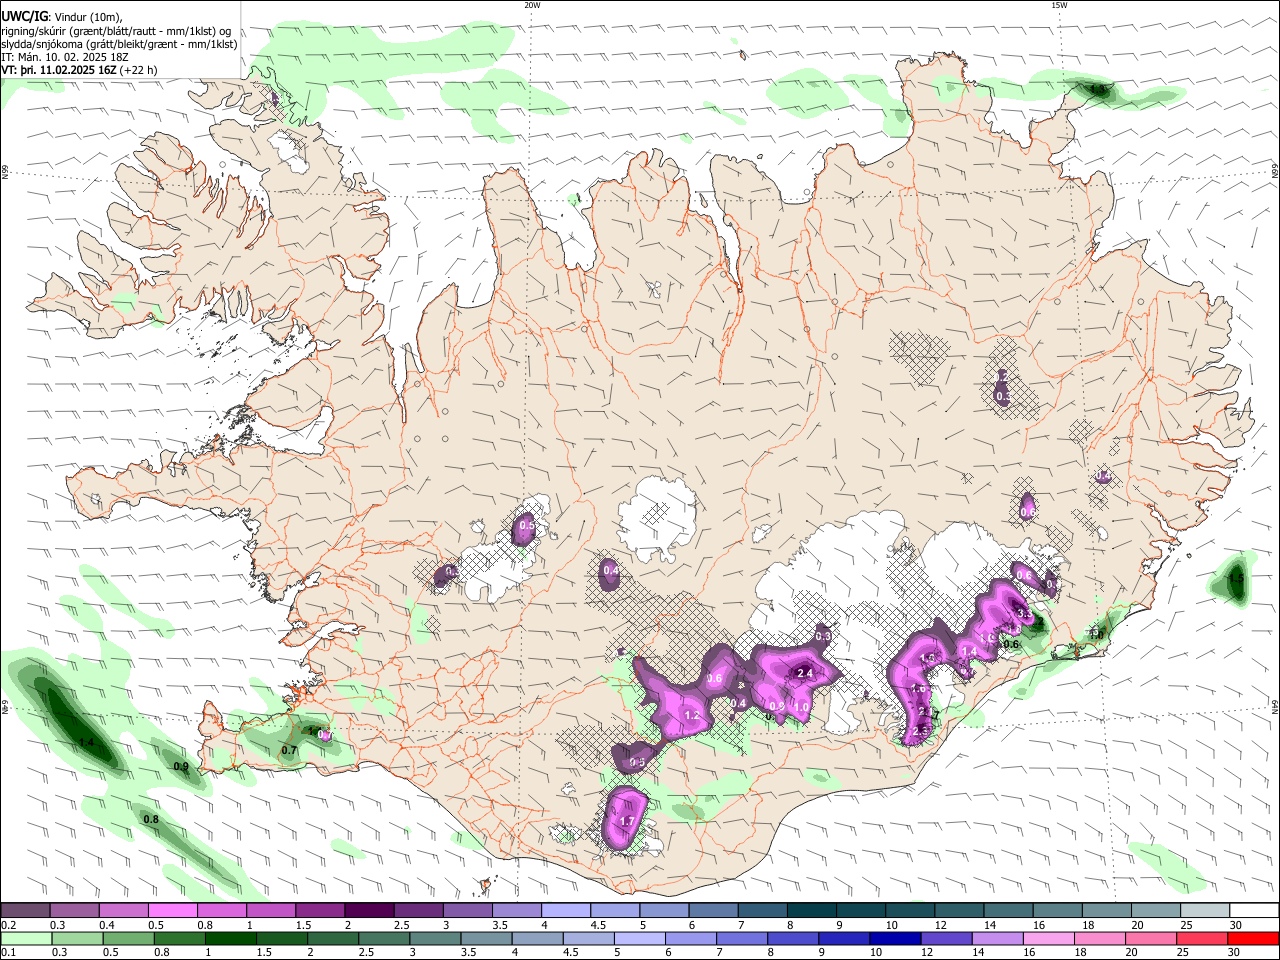Pick the lightest green 0.1 swatch in rain legend
This screenshot has height=960, width=1280.
tap(25, 939)
